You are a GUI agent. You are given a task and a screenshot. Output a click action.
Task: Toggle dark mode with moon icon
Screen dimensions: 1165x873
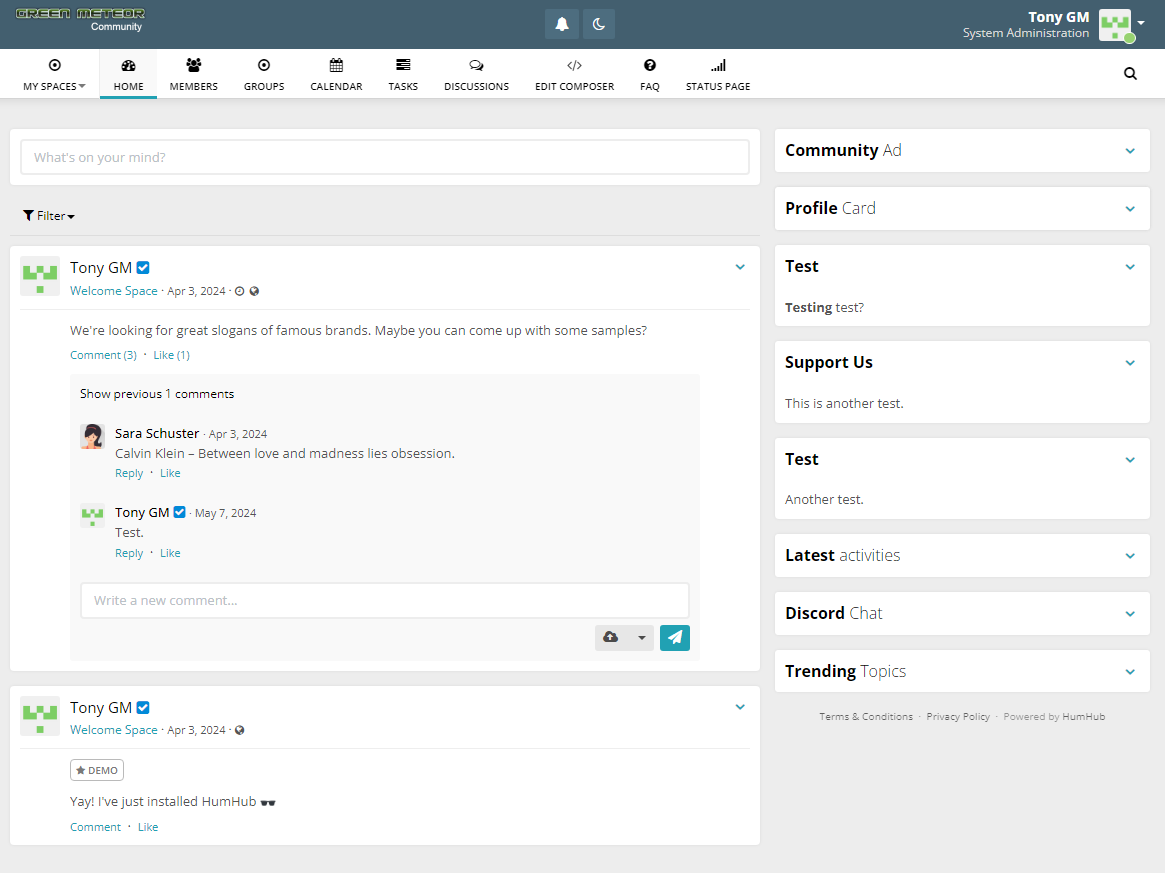(x=599, y=24)
